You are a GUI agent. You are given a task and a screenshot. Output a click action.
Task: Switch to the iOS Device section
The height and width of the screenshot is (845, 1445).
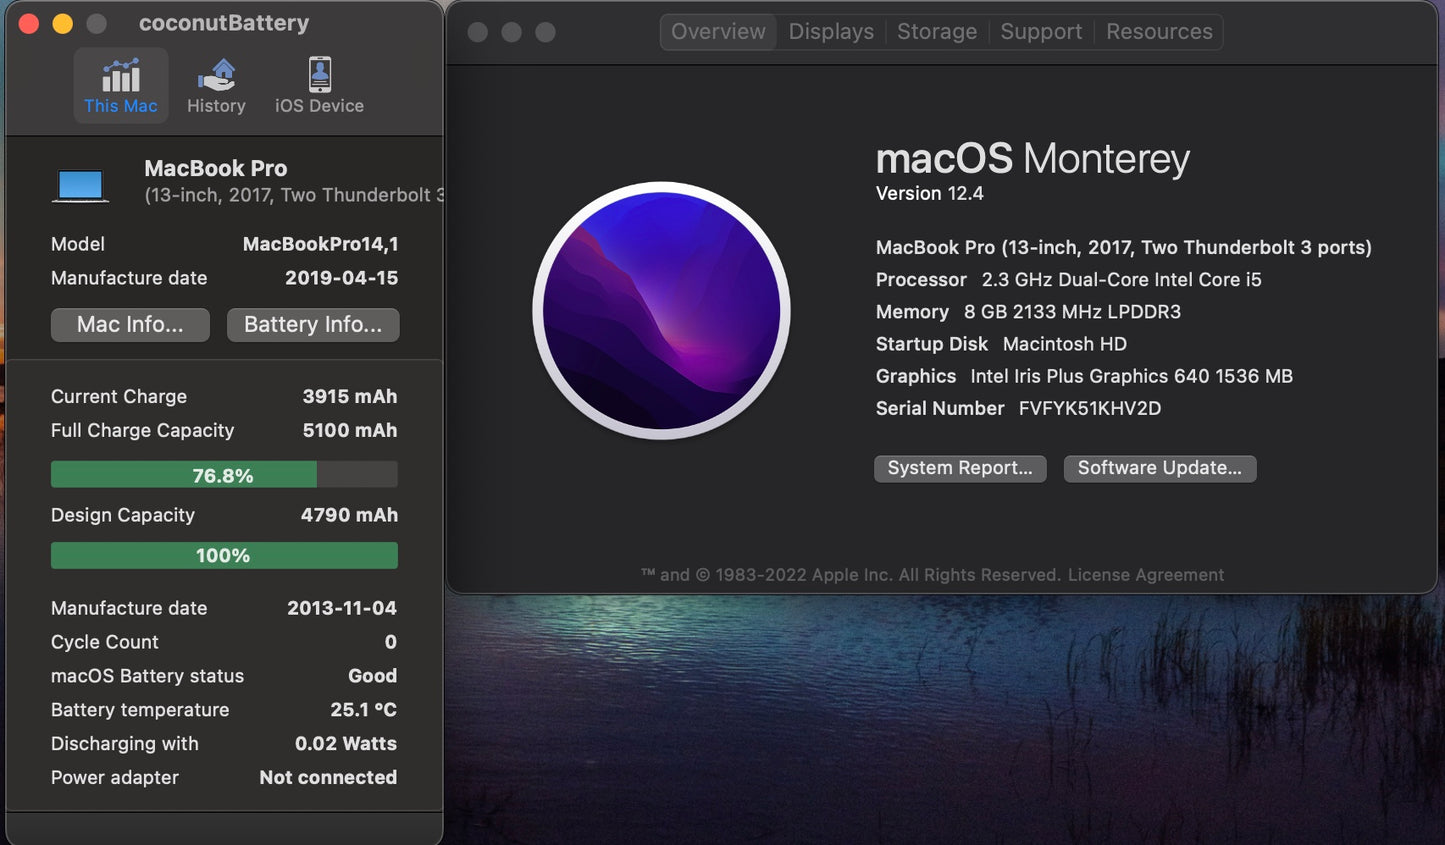point(318,85)
